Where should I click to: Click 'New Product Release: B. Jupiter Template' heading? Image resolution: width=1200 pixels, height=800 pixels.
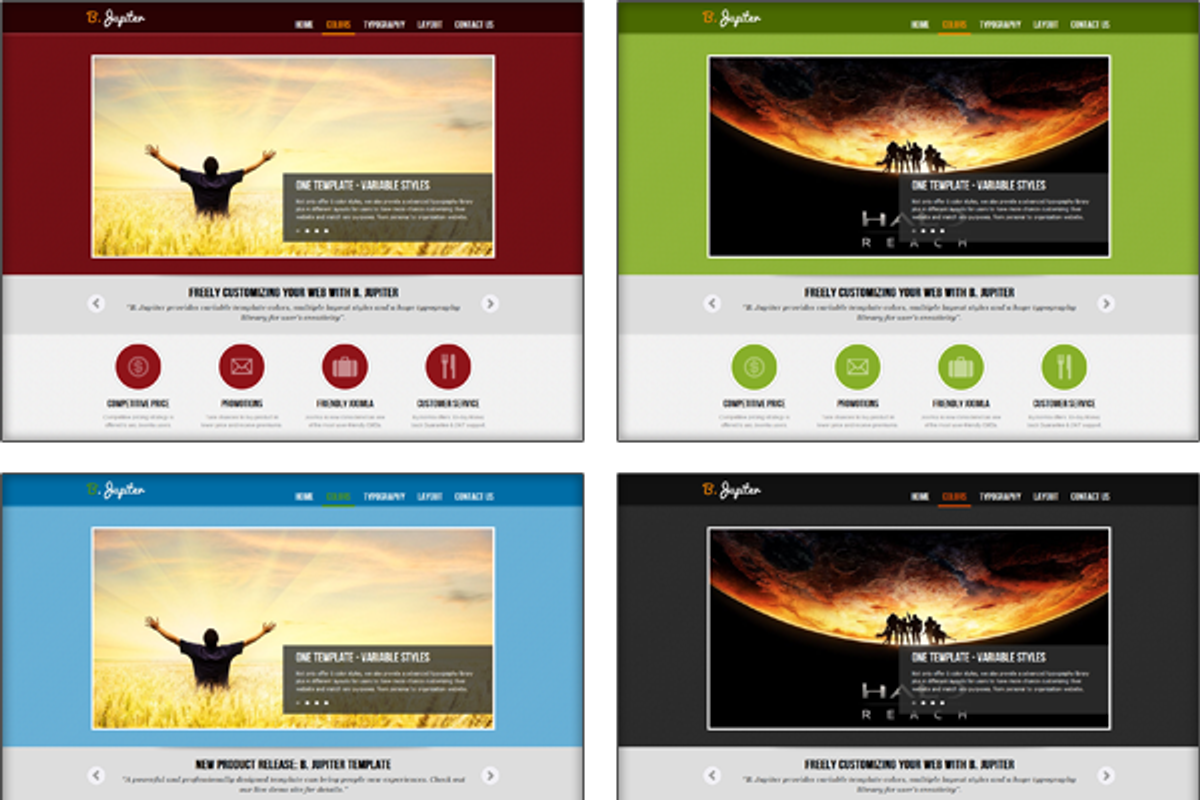pyautogui.click(x=293, y=765)
